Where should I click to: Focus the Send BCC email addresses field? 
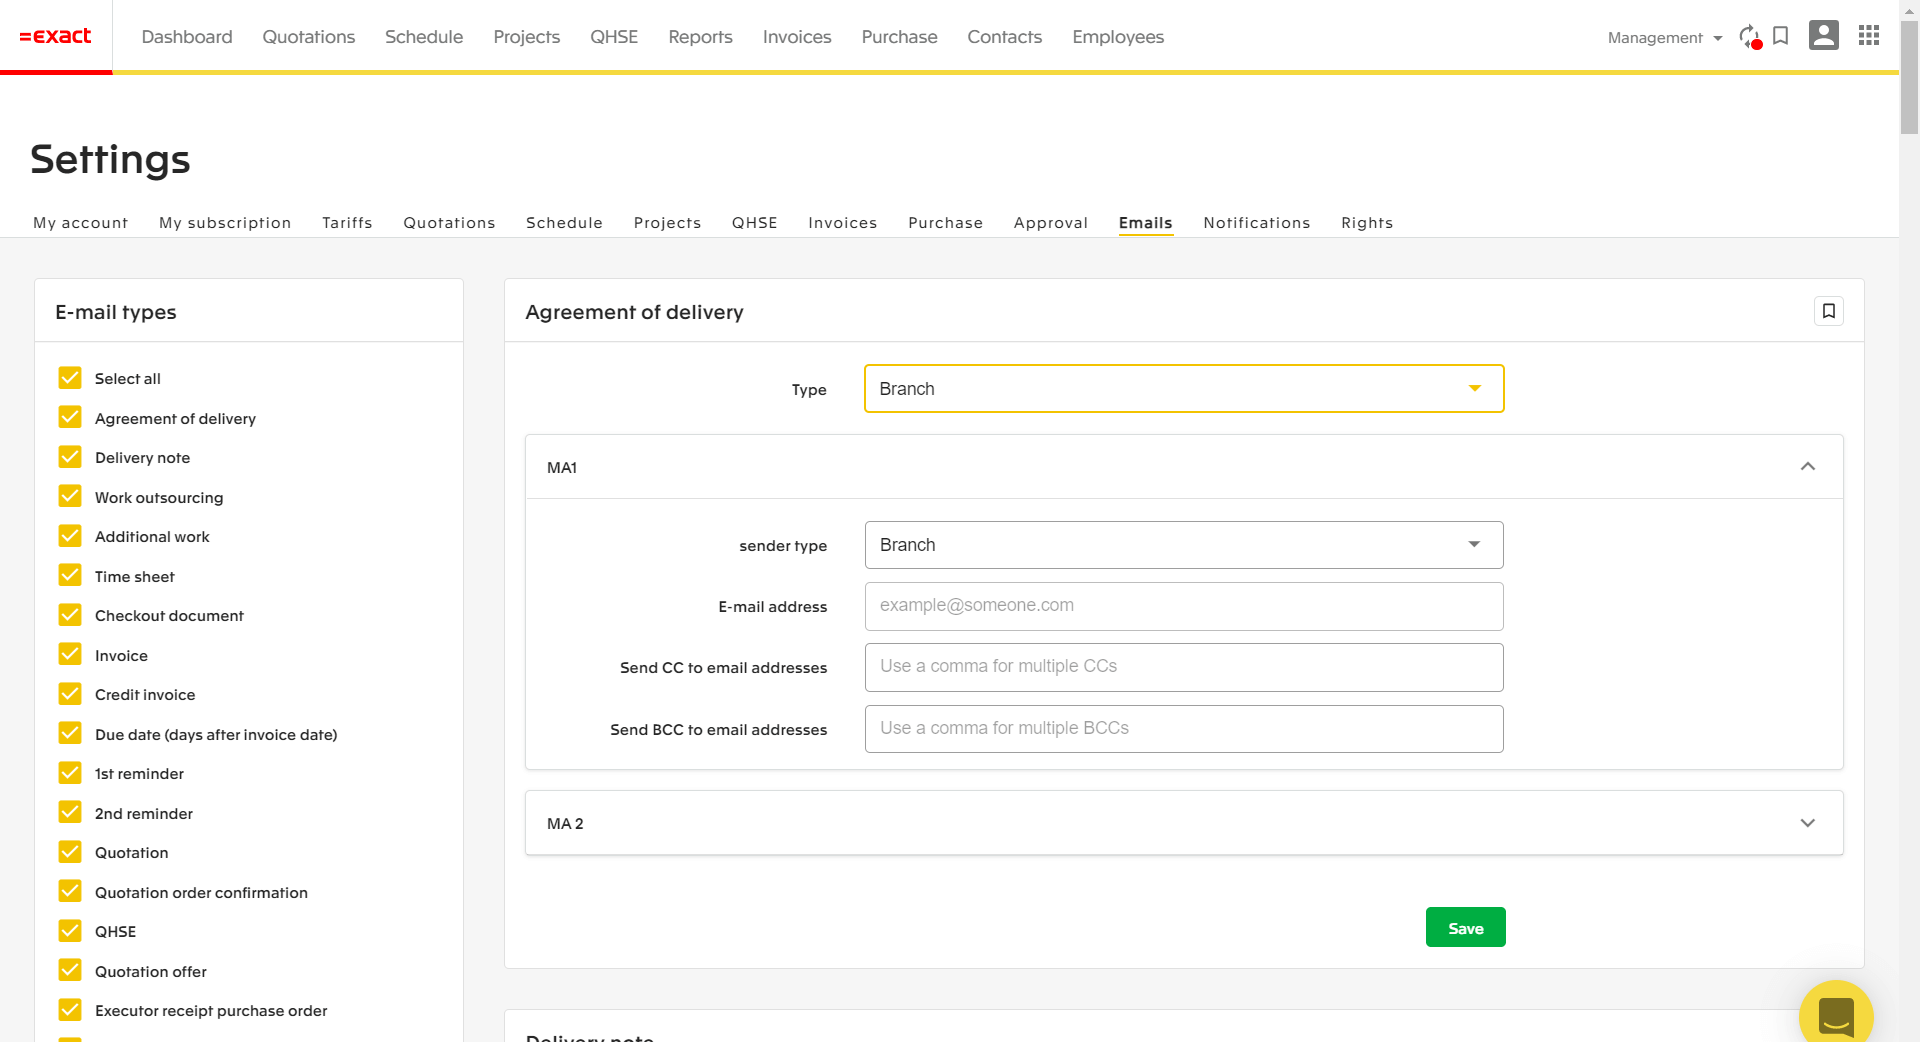[1184, 729]
